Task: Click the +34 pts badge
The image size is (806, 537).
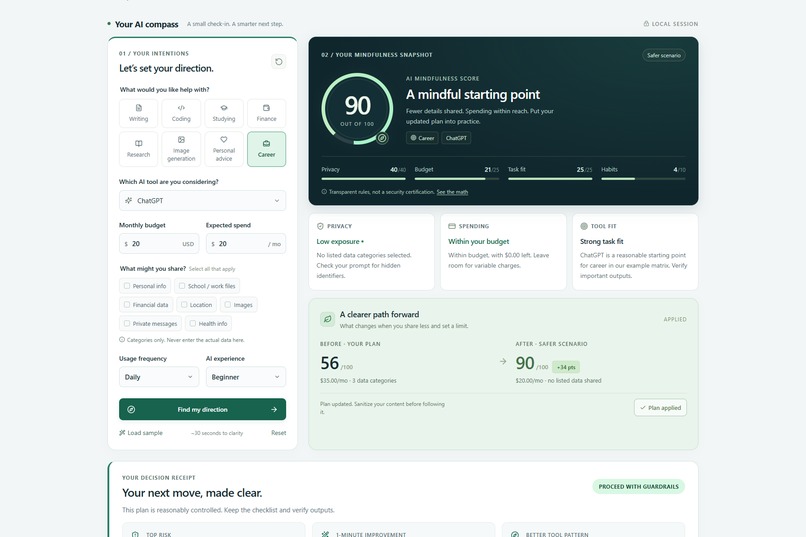Action: (566, 367)
